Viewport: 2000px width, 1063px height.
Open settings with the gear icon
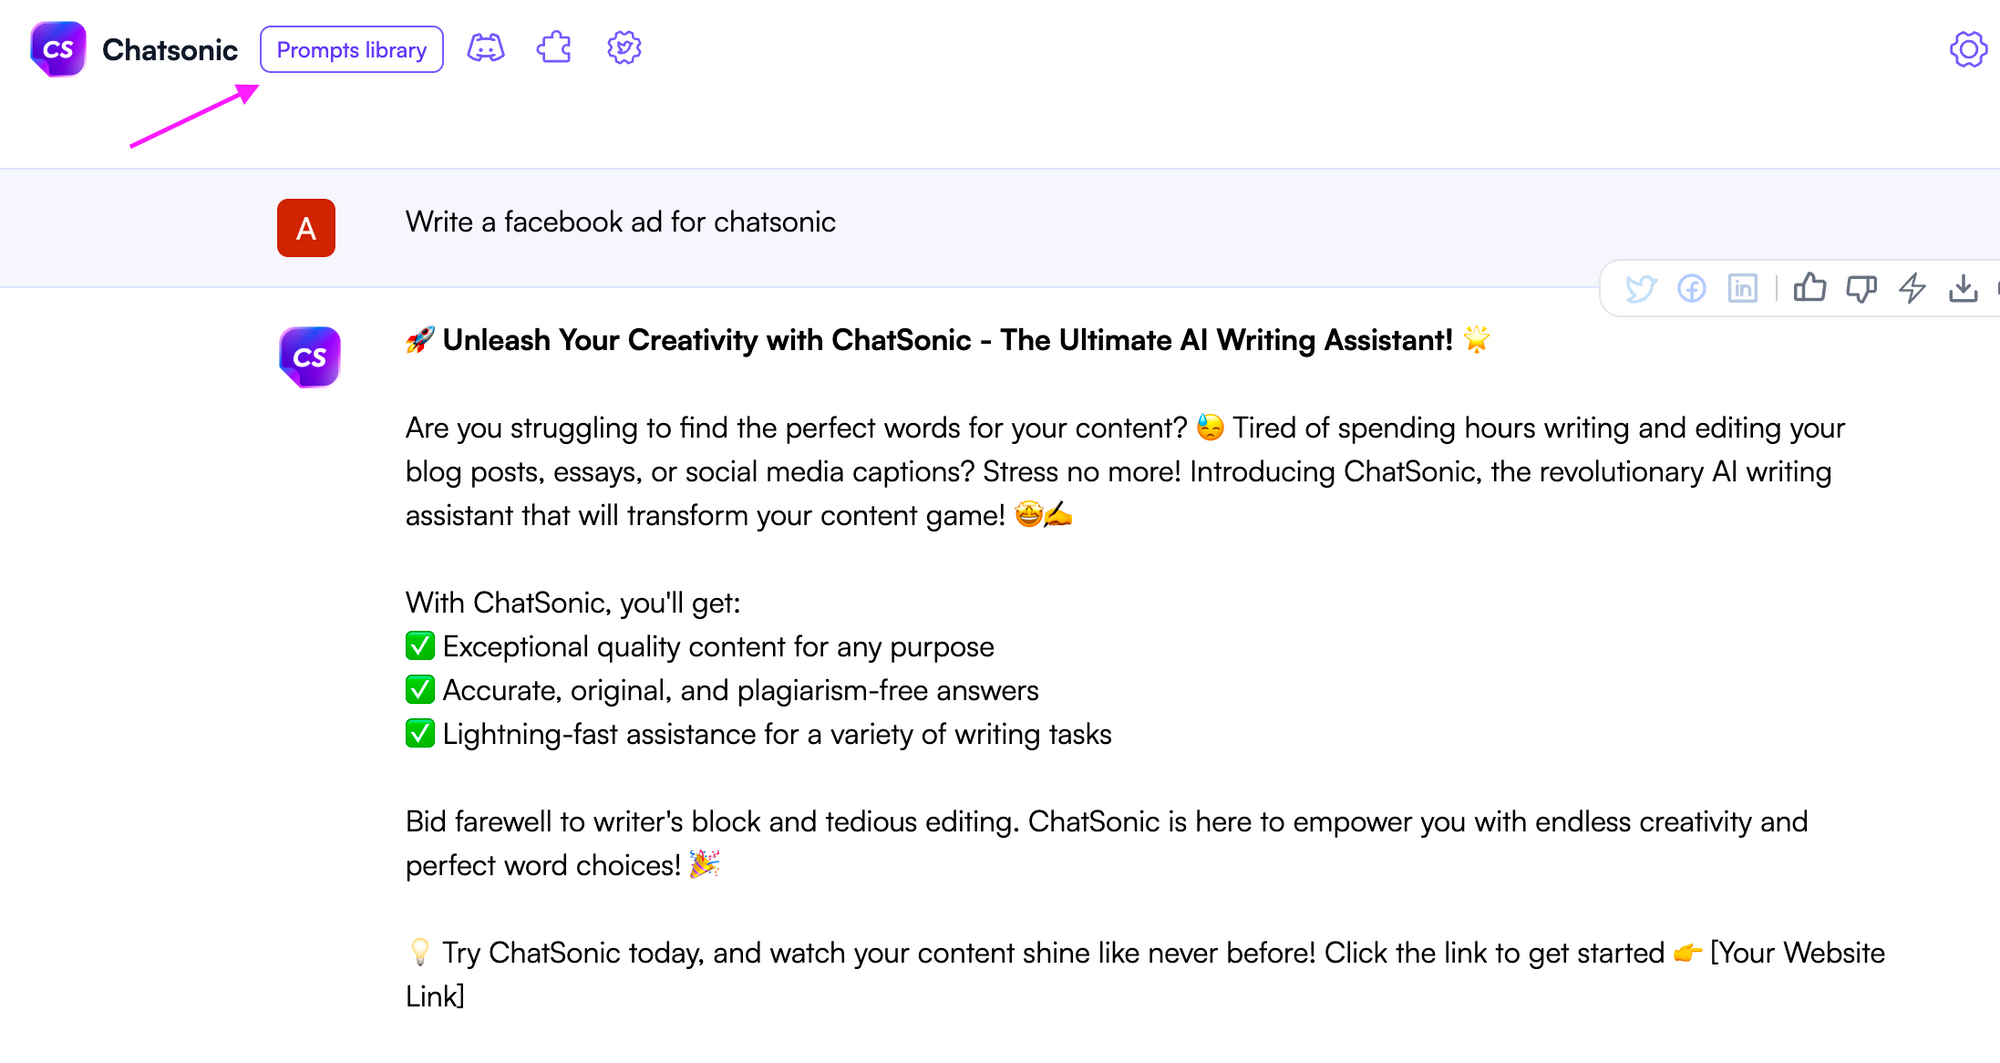point(1967,48)
